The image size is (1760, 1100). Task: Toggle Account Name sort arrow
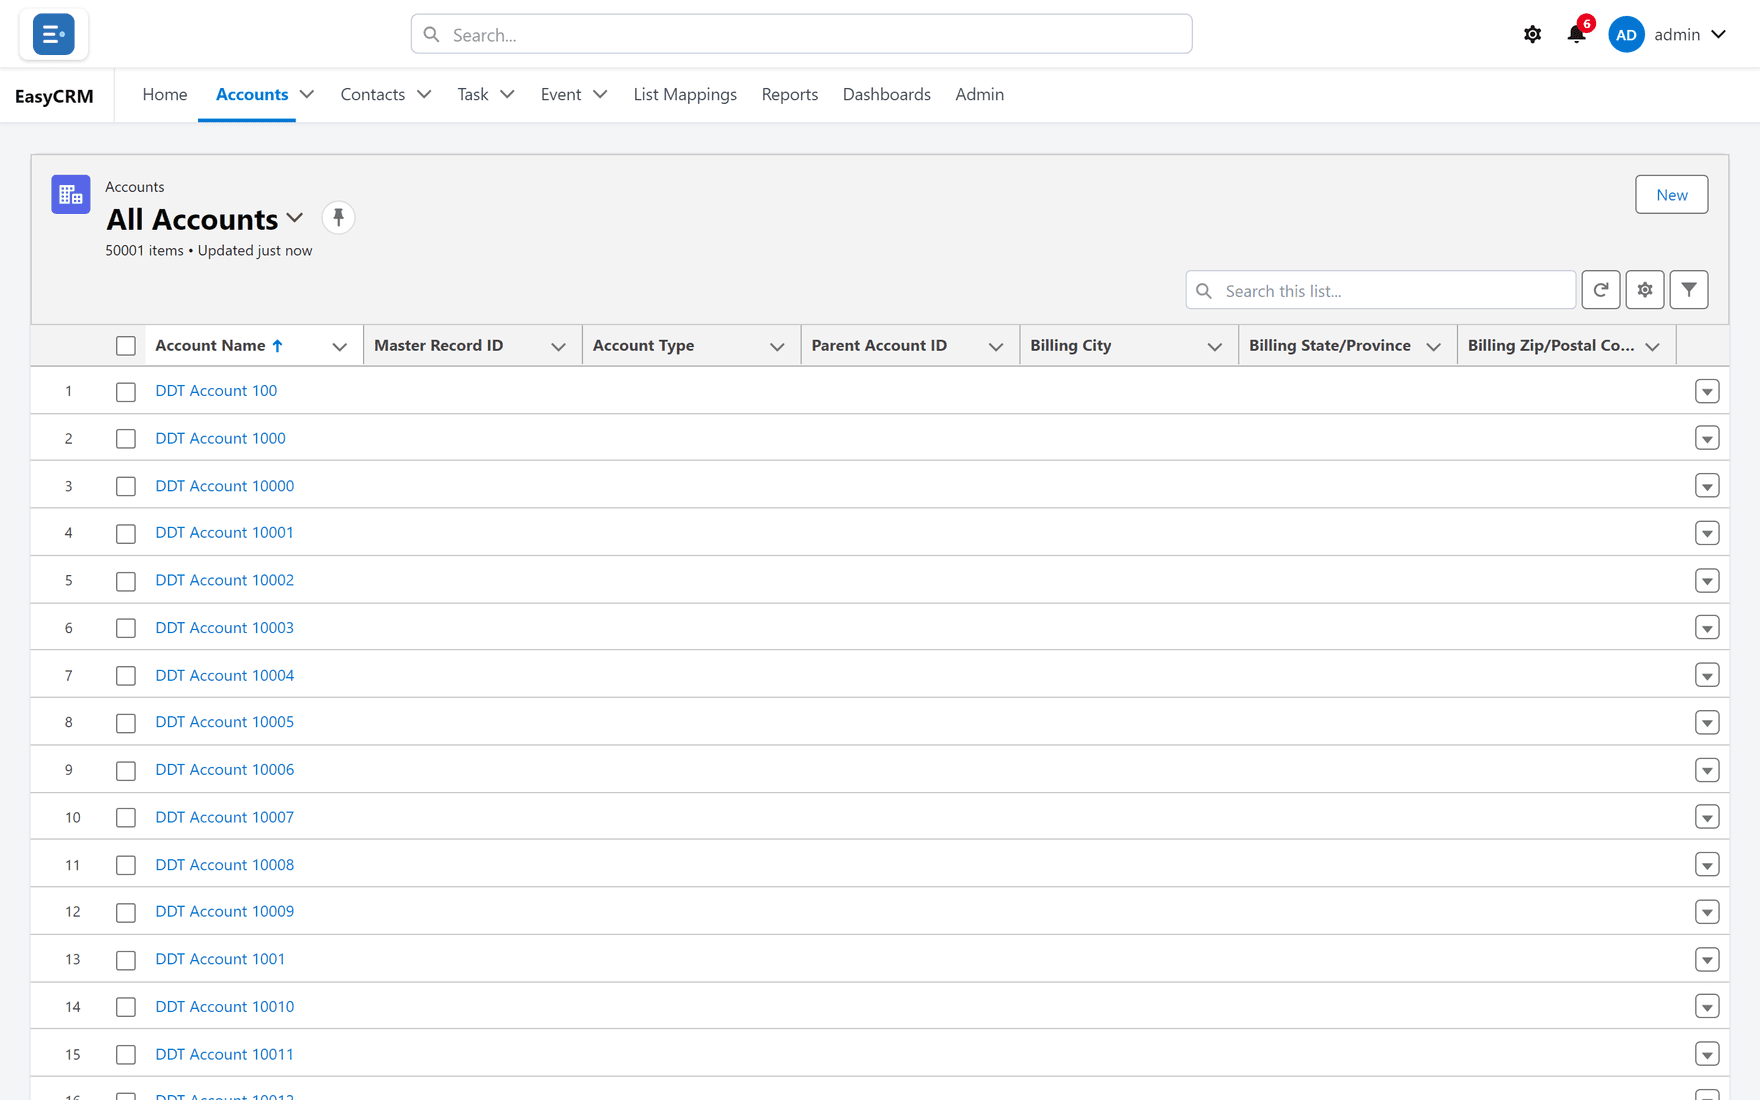(277, 345)
